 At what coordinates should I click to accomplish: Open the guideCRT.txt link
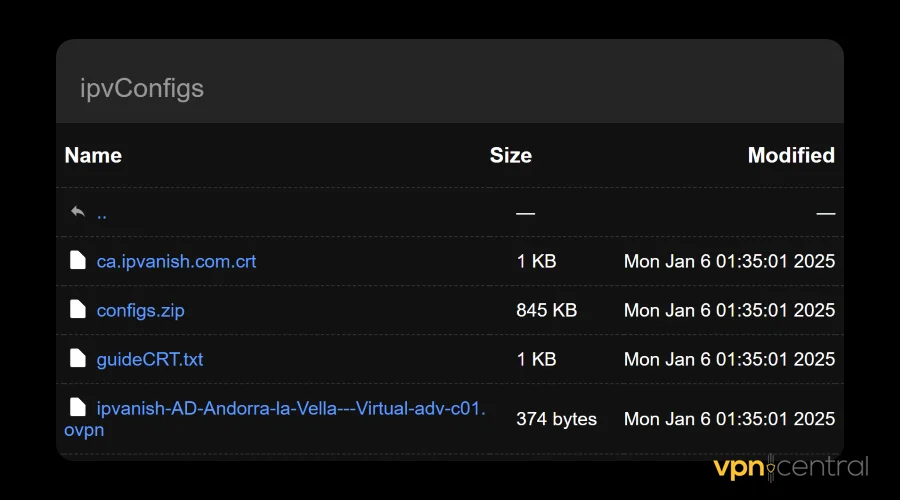(x=149, y=358)
